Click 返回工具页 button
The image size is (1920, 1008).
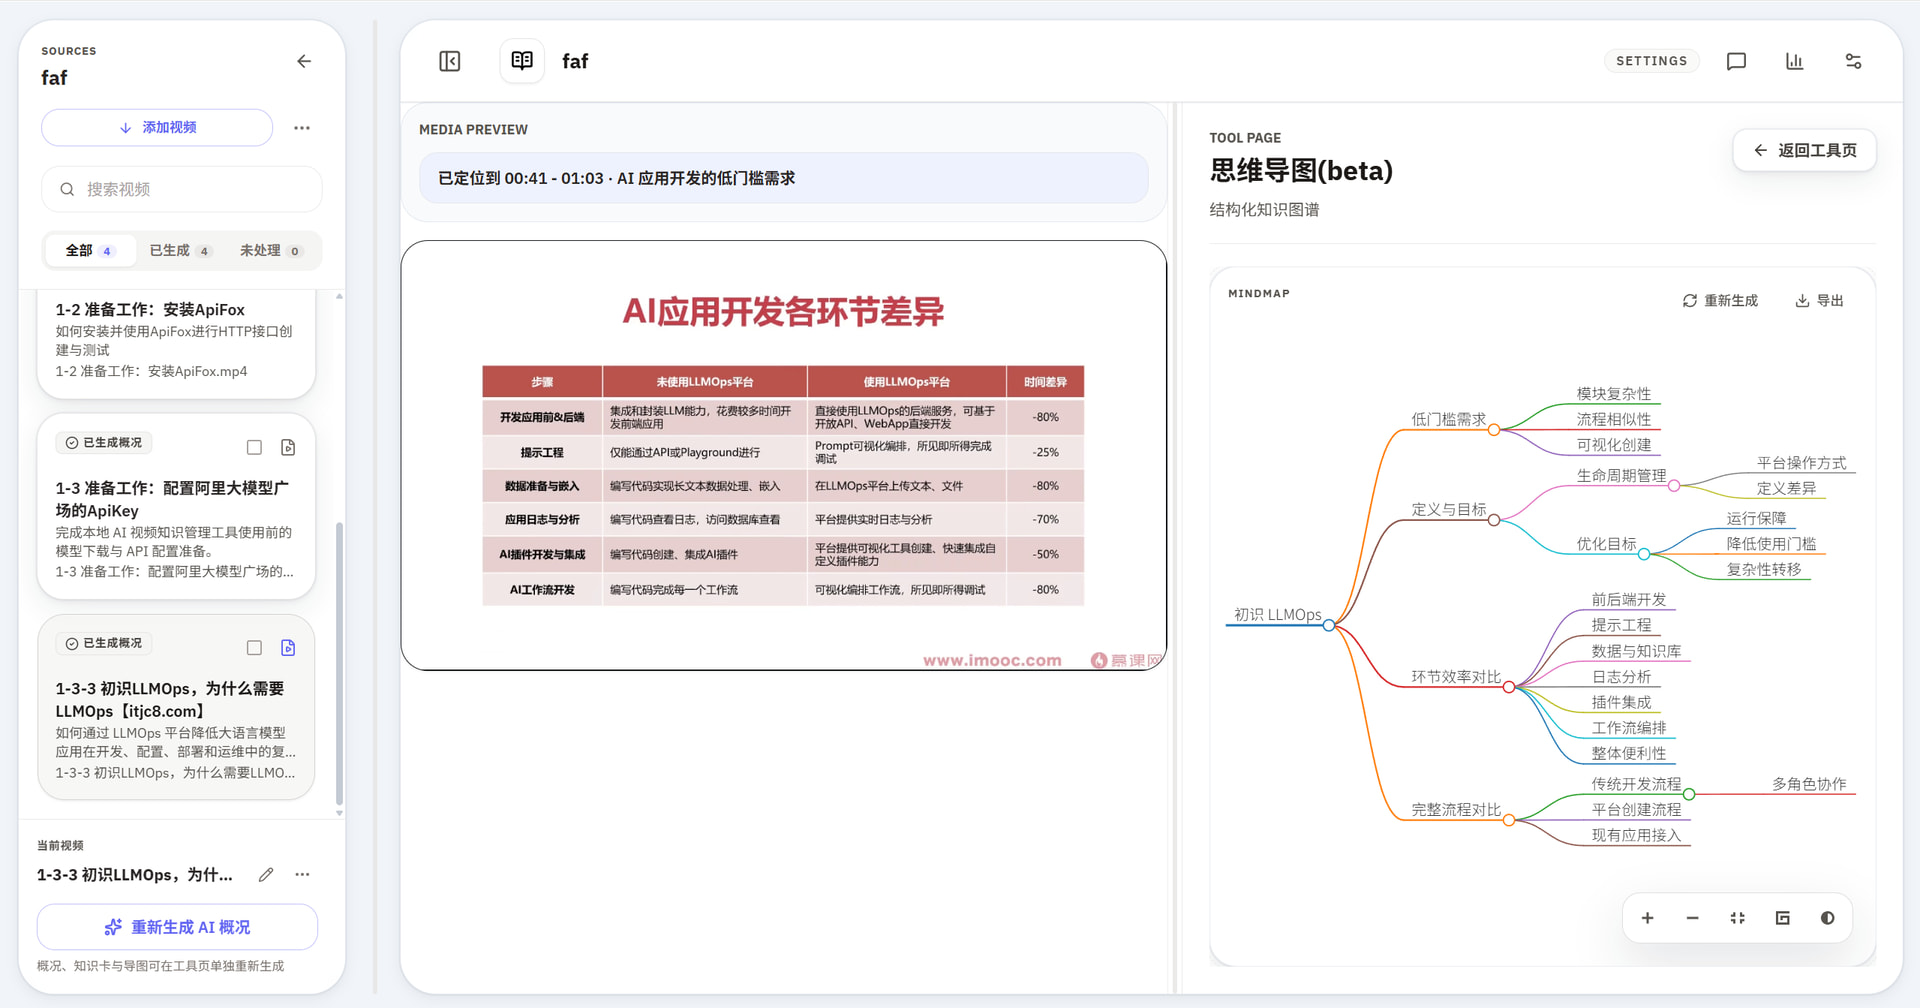pos(1804,150)
